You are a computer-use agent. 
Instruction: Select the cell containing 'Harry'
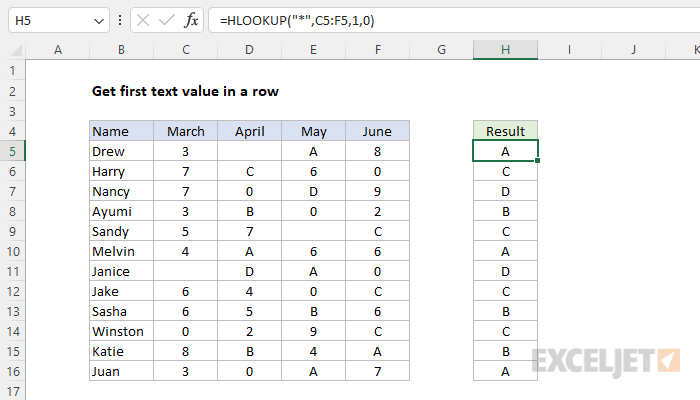[x=121, y=171]
